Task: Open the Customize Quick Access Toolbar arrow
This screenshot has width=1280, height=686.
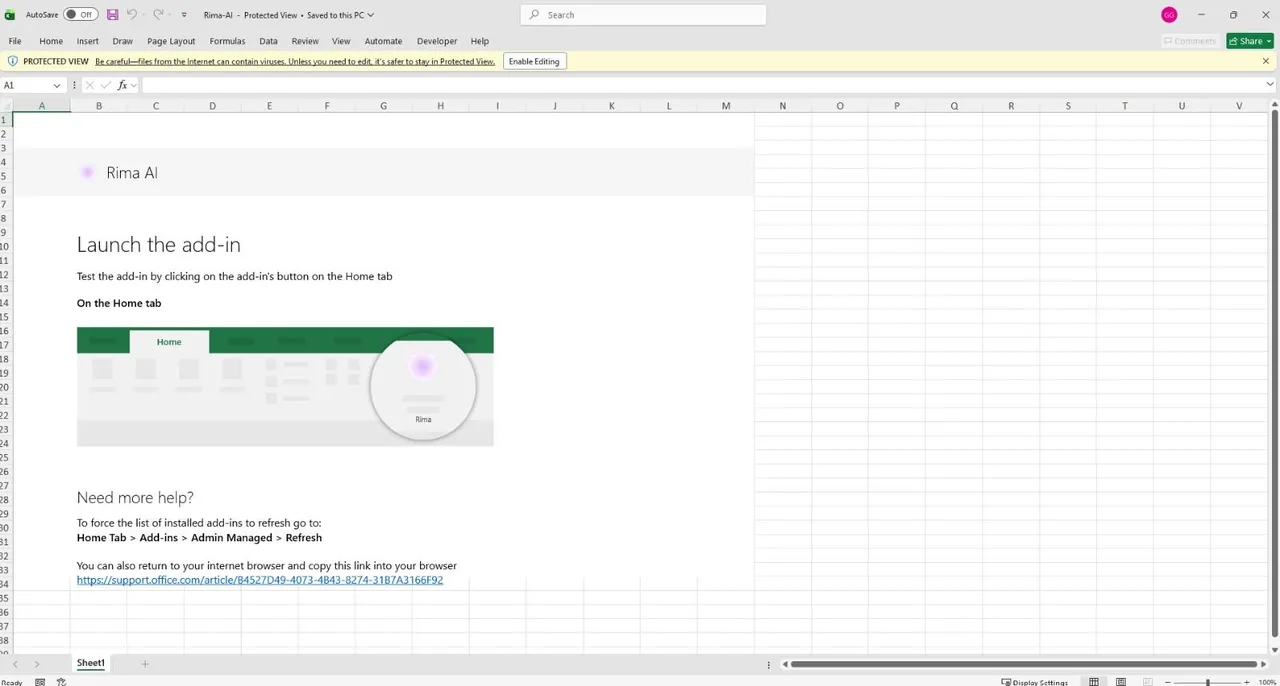Action: (x=184, y=15)
